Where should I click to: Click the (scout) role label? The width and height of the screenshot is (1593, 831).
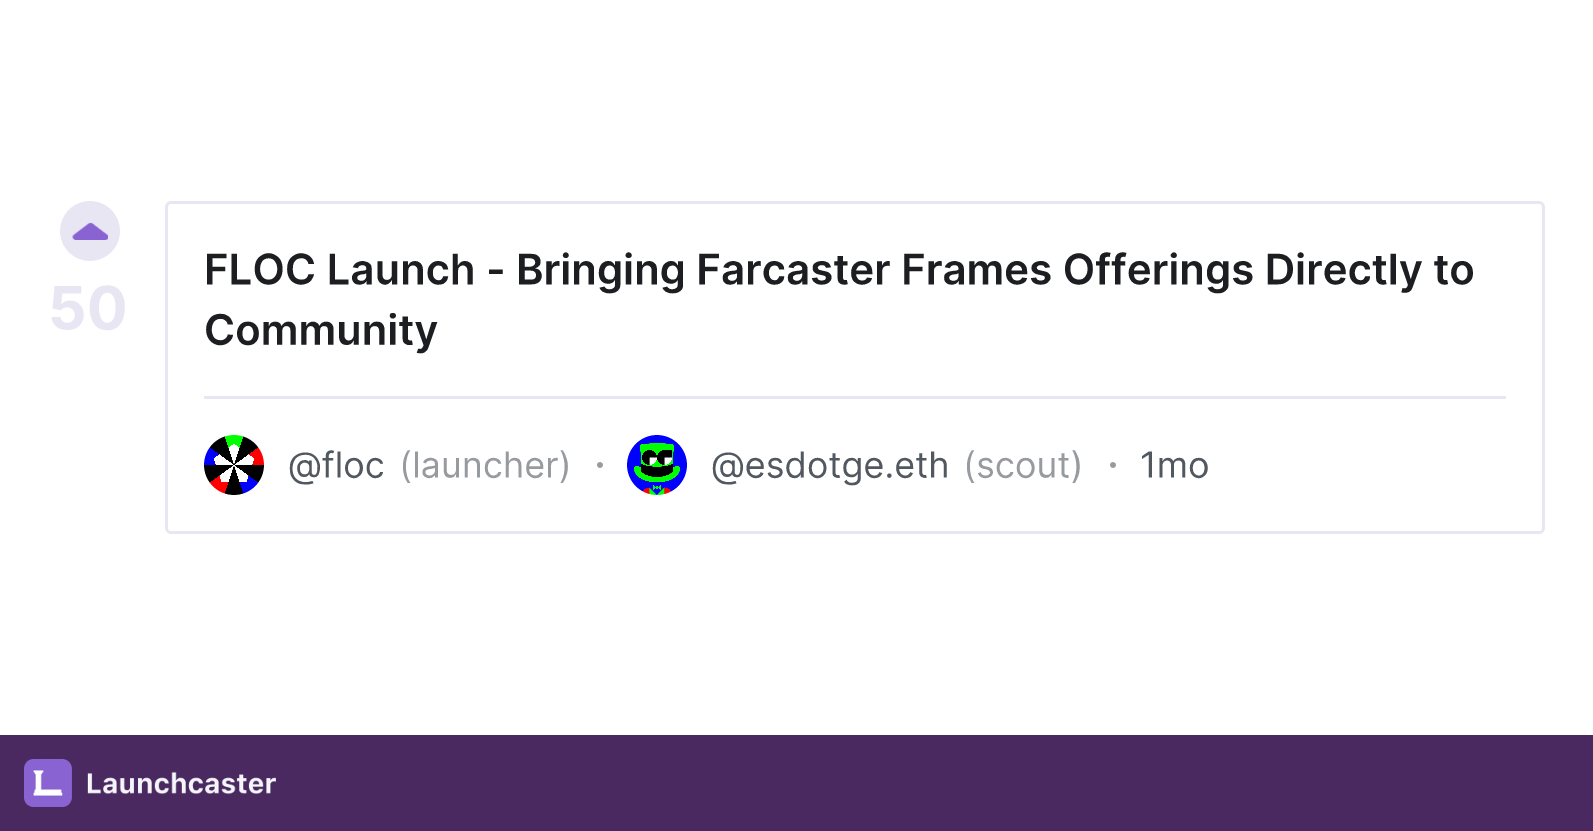click(1023, 466)
